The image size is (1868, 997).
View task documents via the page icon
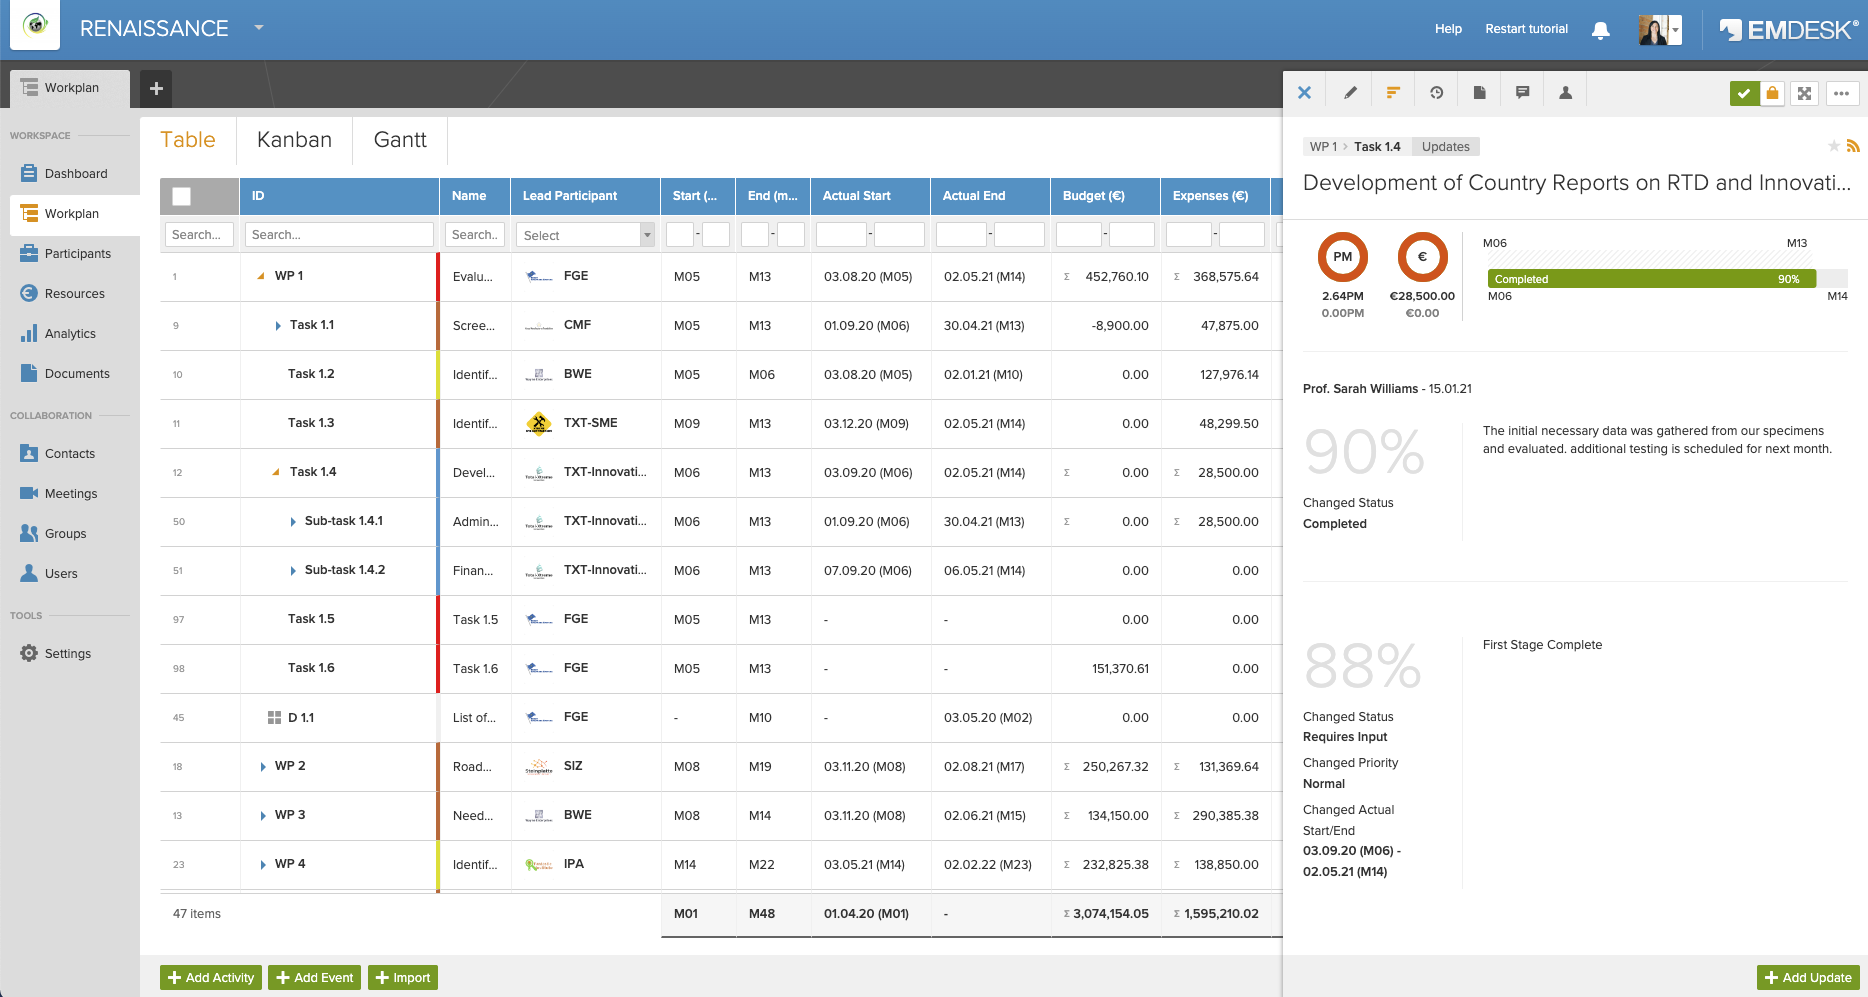pyautogui.click(x=1479, y=91)
